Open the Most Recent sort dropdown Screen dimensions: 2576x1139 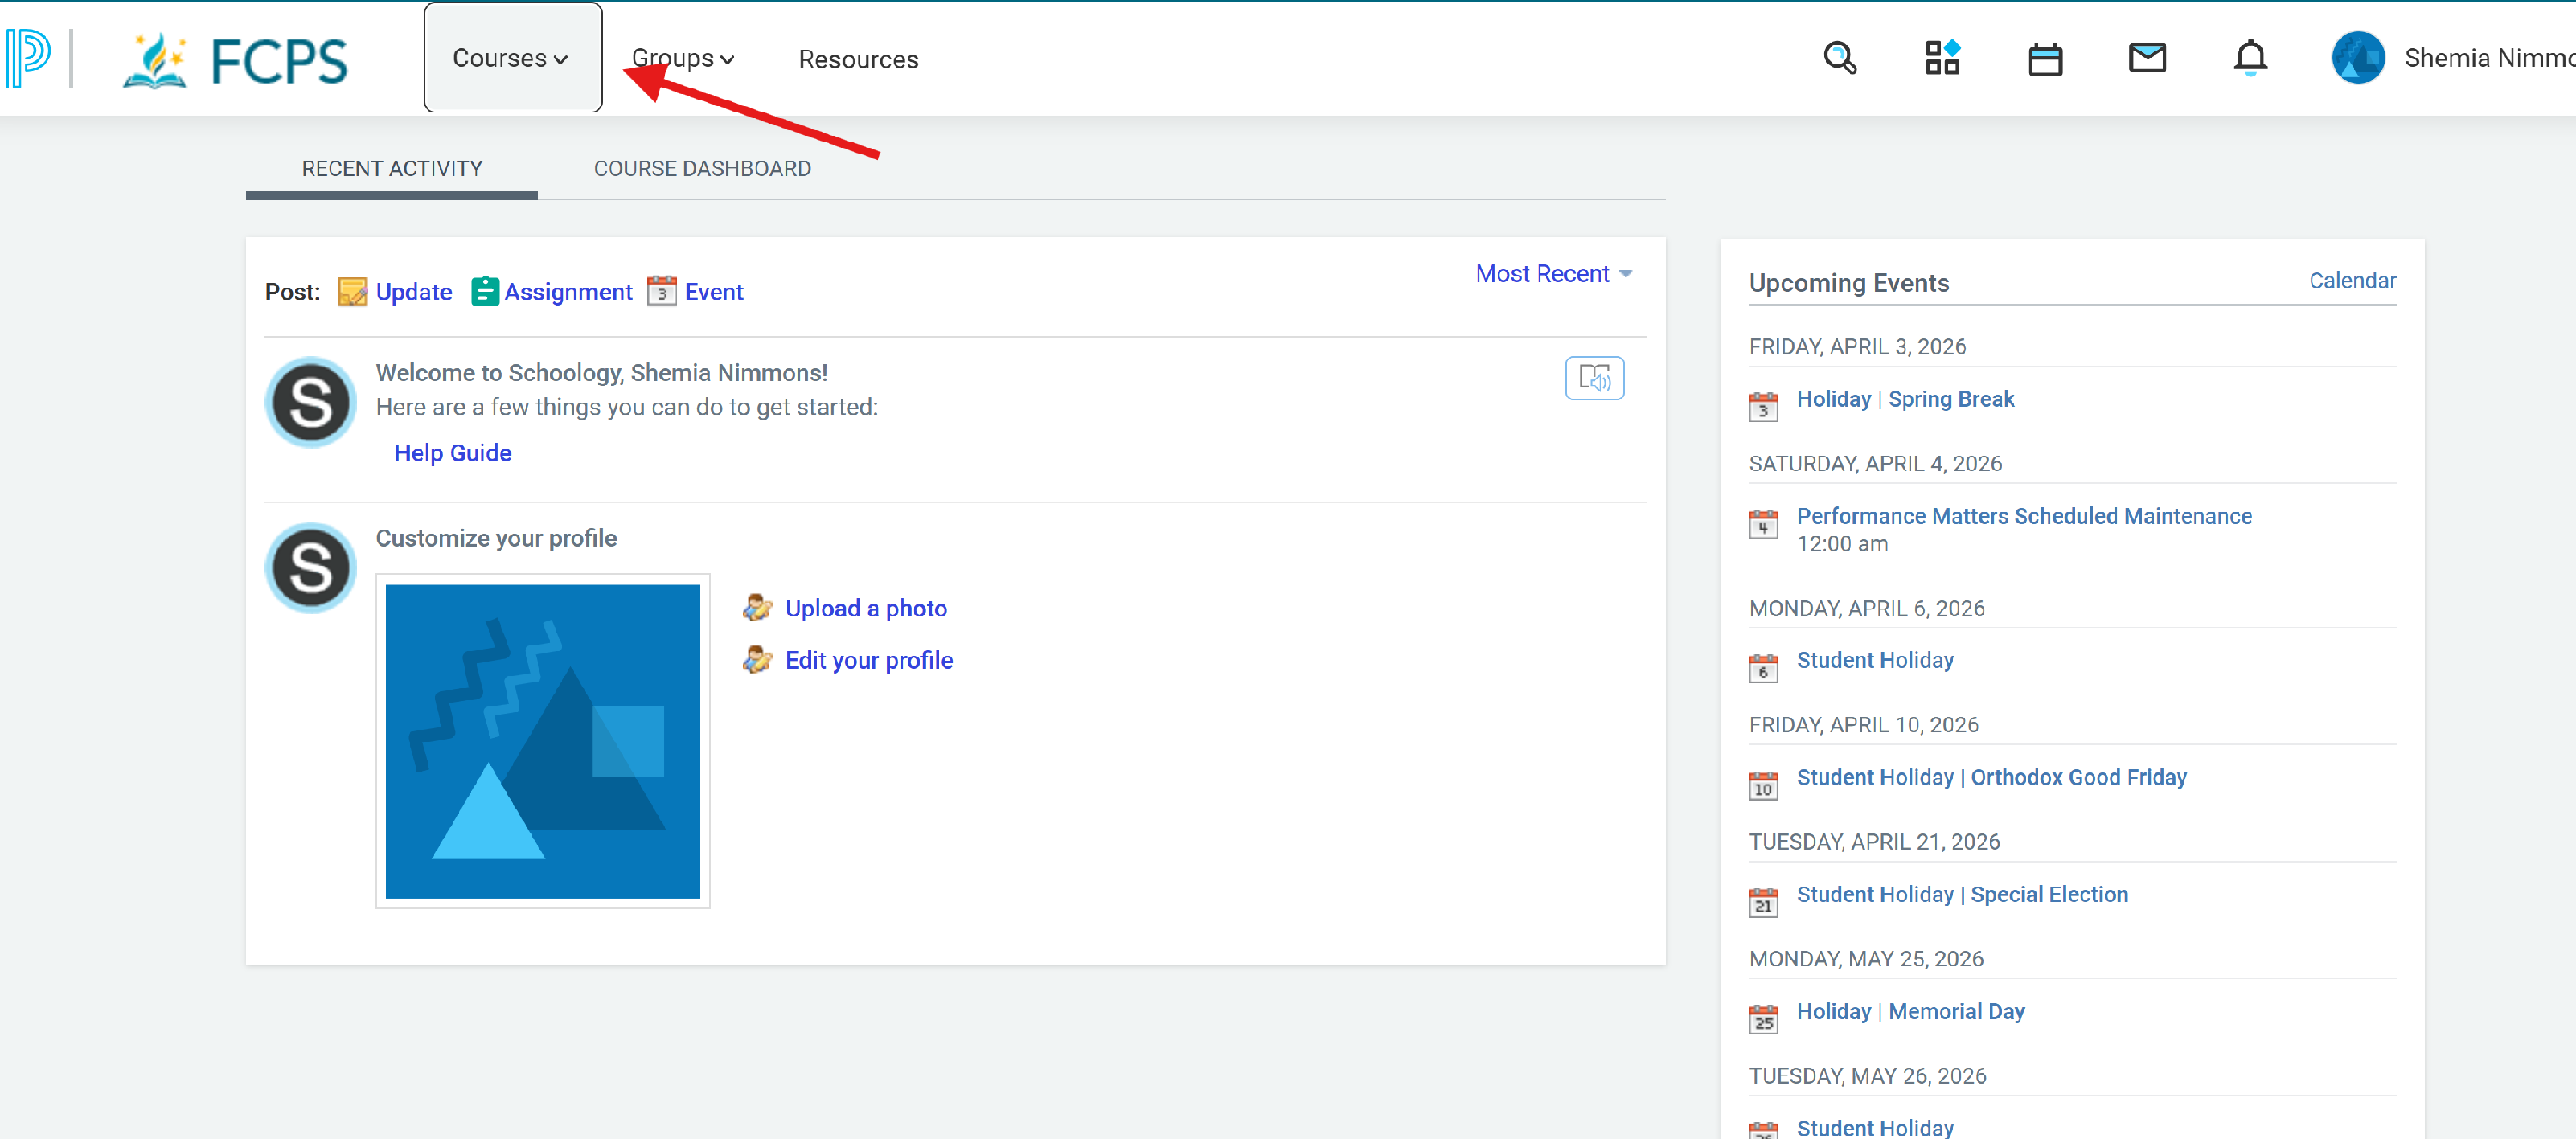[x=1553, y=273]
